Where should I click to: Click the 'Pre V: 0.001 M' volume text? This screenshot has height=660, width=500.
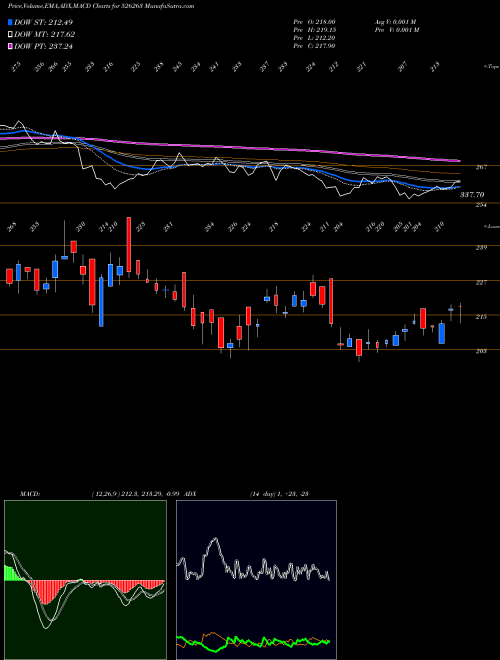click(396, 30)
